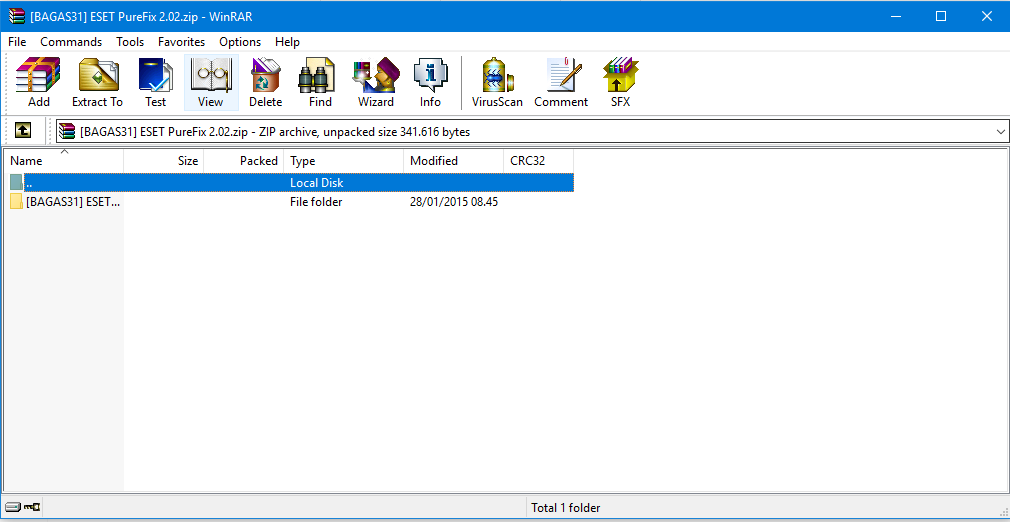
Task: Click the 'Local Disk' type cell
Action: click(x=317, y=183)
